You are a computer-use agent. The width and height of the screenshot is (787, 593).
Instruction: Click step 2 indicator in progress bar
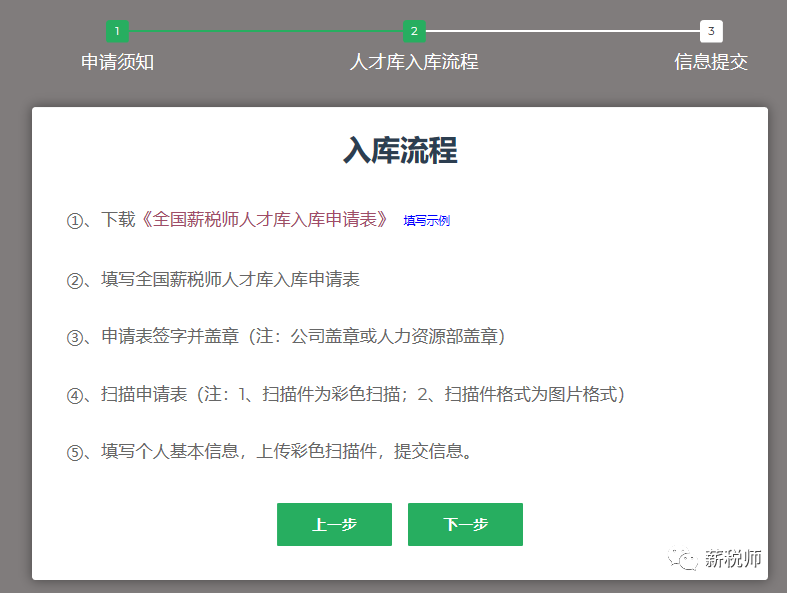(x=414, y=31)
